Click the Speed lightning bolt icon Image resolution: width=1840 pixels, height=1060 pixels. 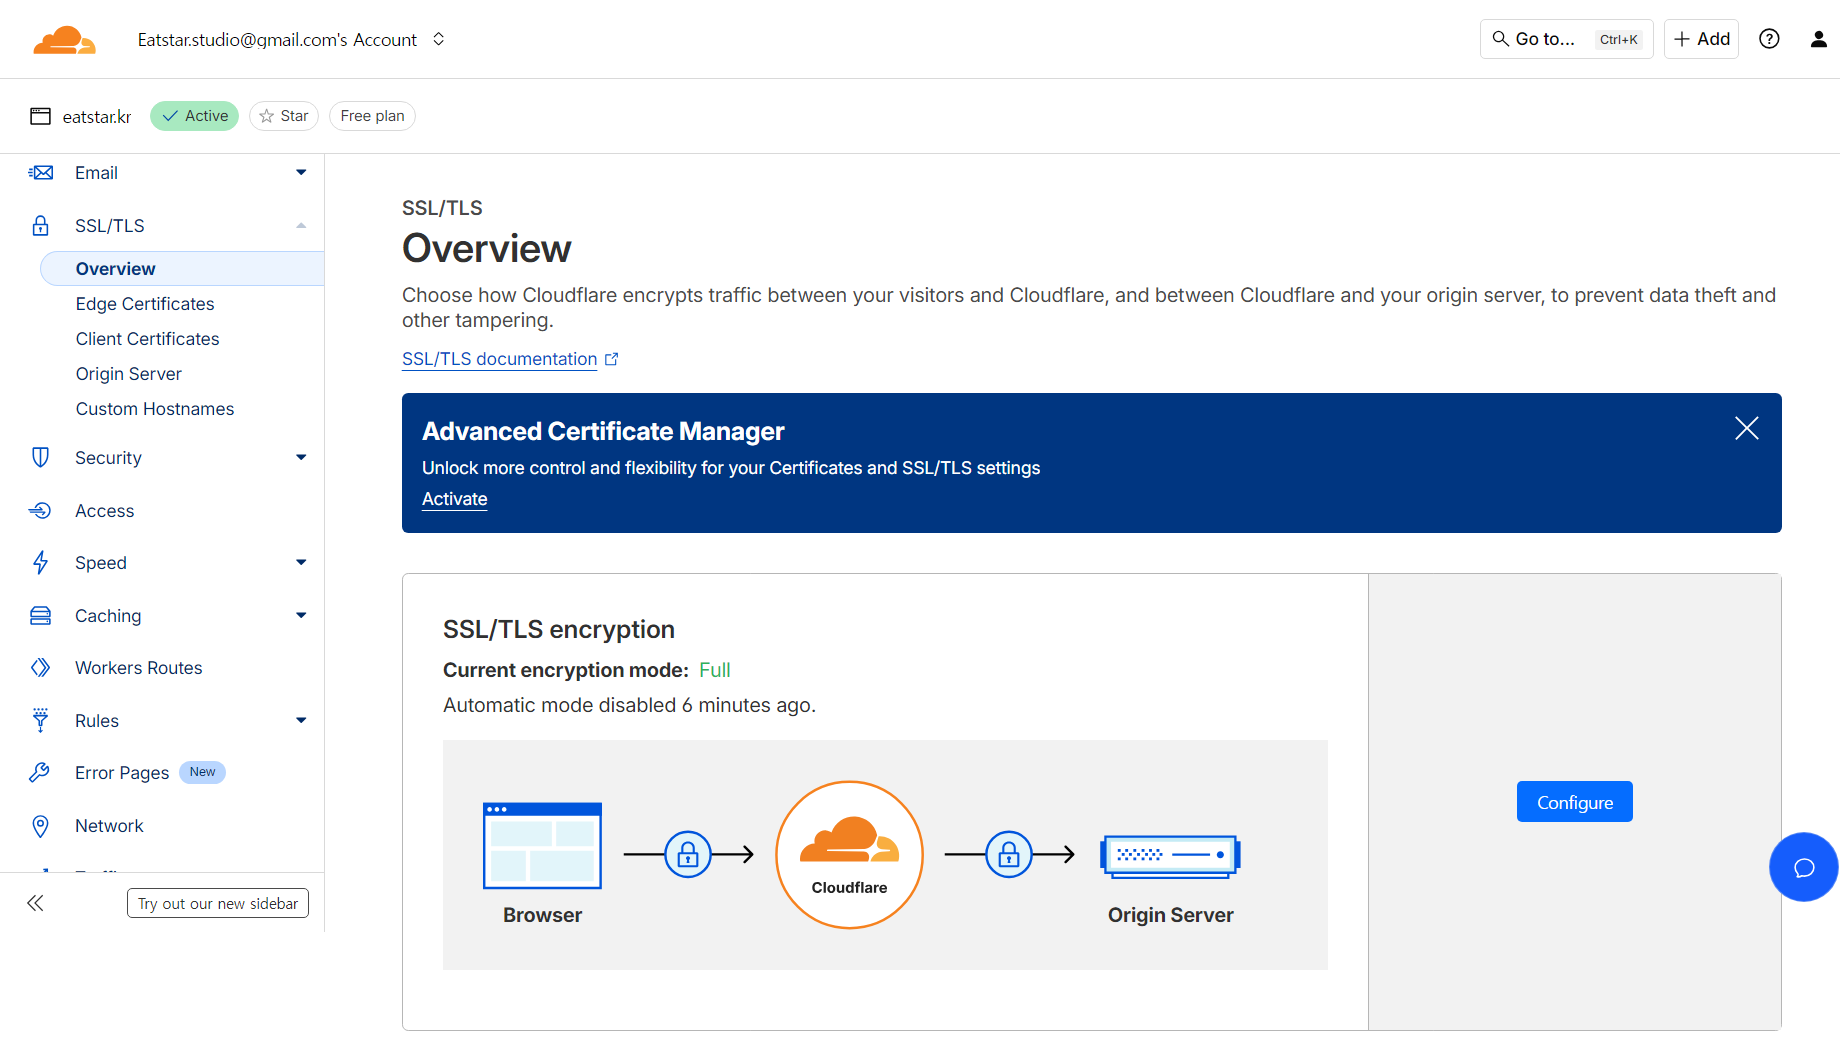[x=40, y=563]
